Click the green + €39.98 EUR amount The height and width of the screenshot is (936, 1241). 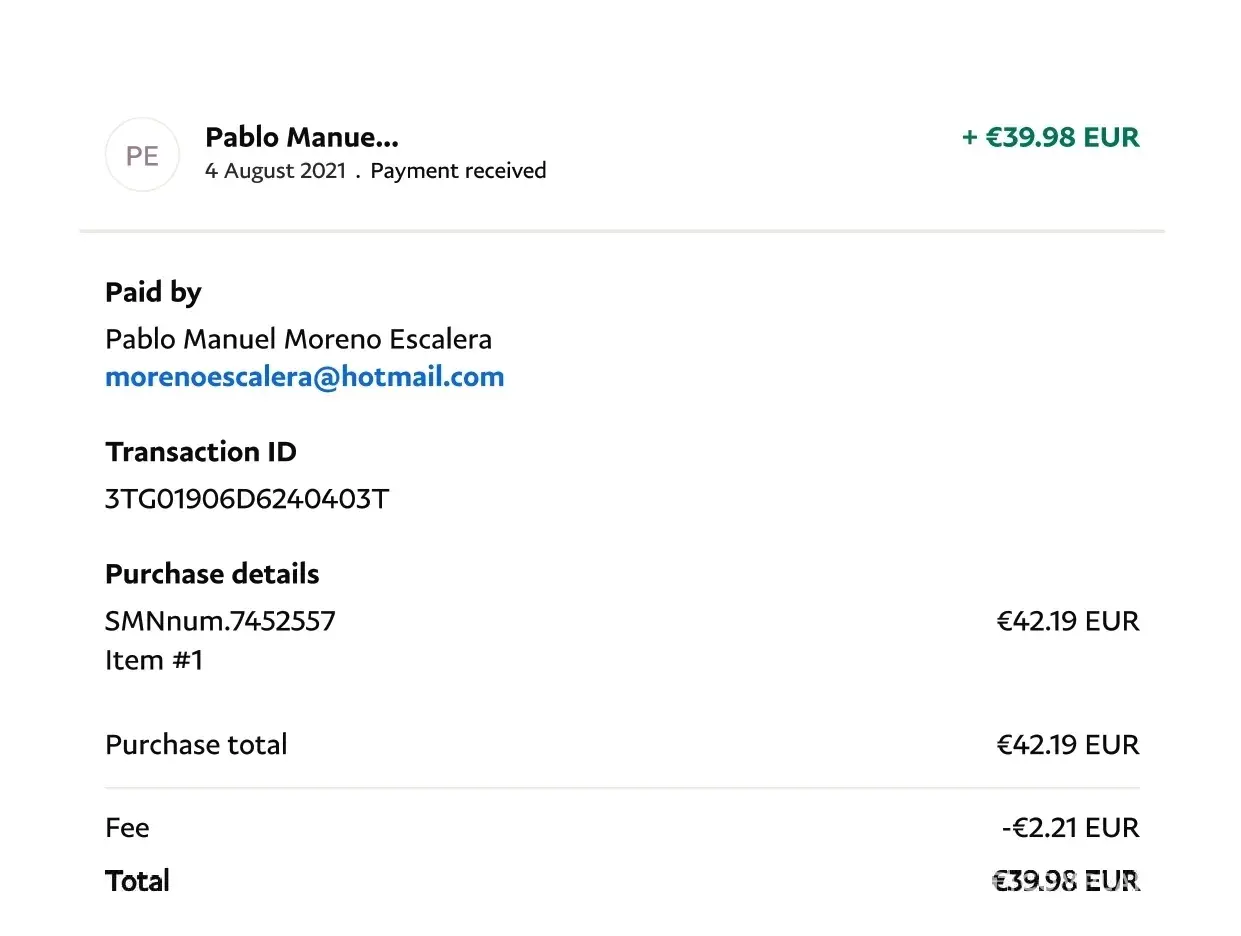click(x=1050, y=137)
